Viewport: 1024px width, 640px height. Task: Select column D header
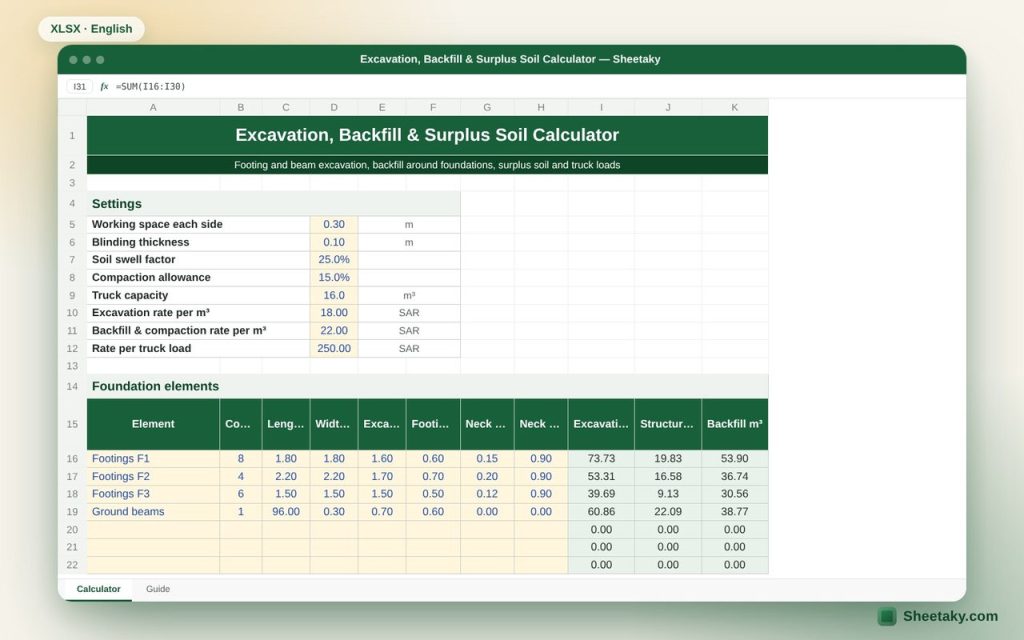coord(334,107)
